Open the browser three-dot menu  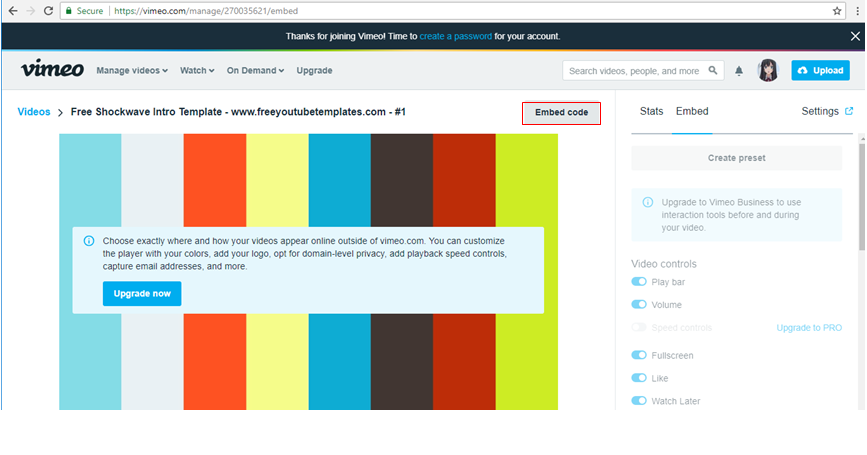point(857,11)
